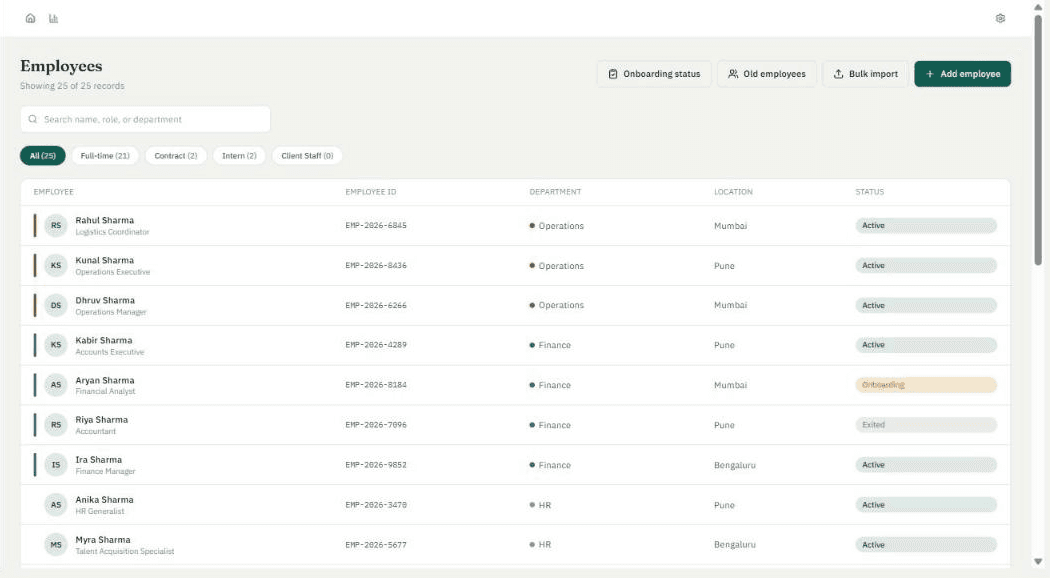Focus the employee search field
Viewport: 1050px width, 578px height.
click(145, 119)
